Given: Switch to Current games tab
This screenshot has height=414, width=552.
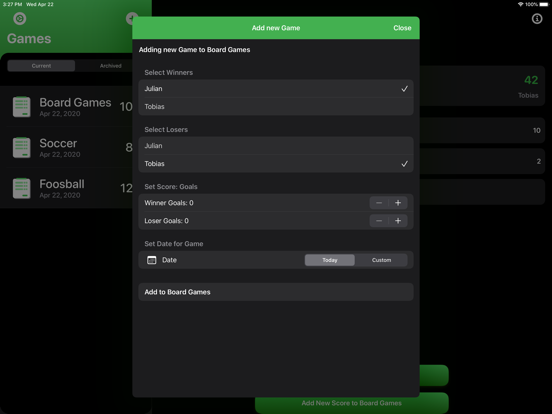Looking at the screenshot, I should (x=41, y=66).
